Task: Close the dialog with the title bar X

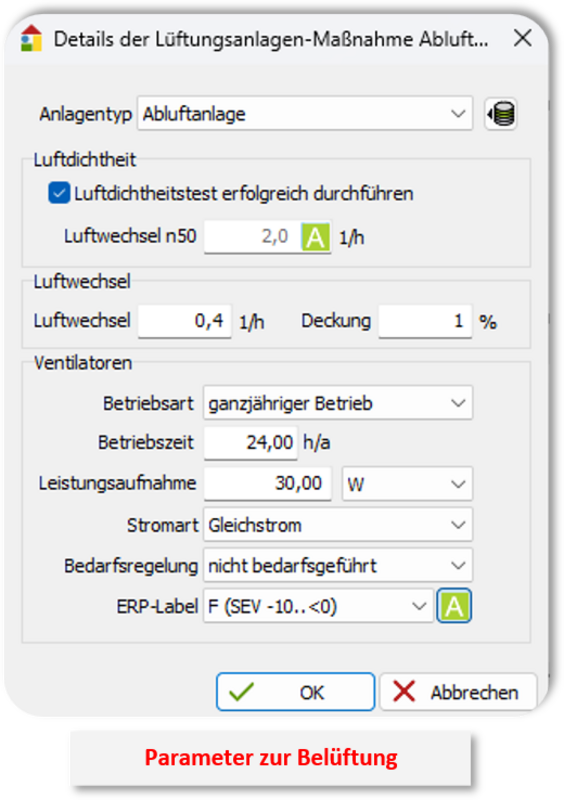Action: [x=523, y=38]
